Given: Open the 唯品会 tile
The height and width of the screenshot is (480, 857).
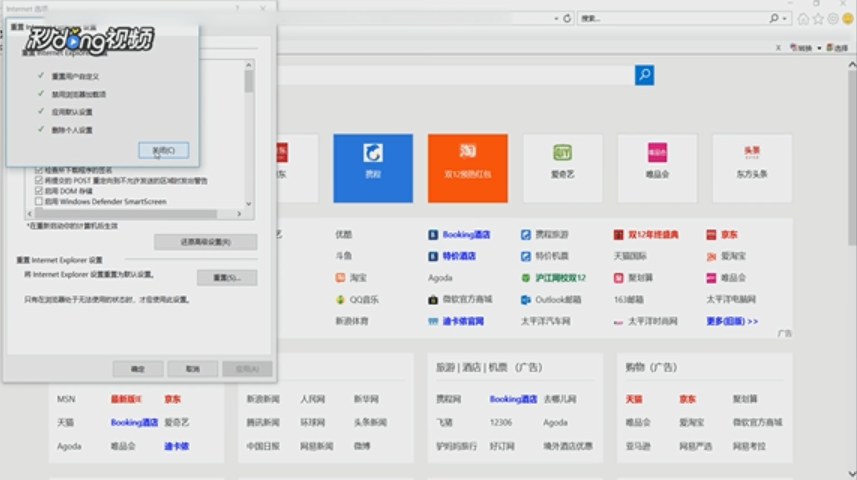Looking at the screenshot, I should tap(657, 168).
